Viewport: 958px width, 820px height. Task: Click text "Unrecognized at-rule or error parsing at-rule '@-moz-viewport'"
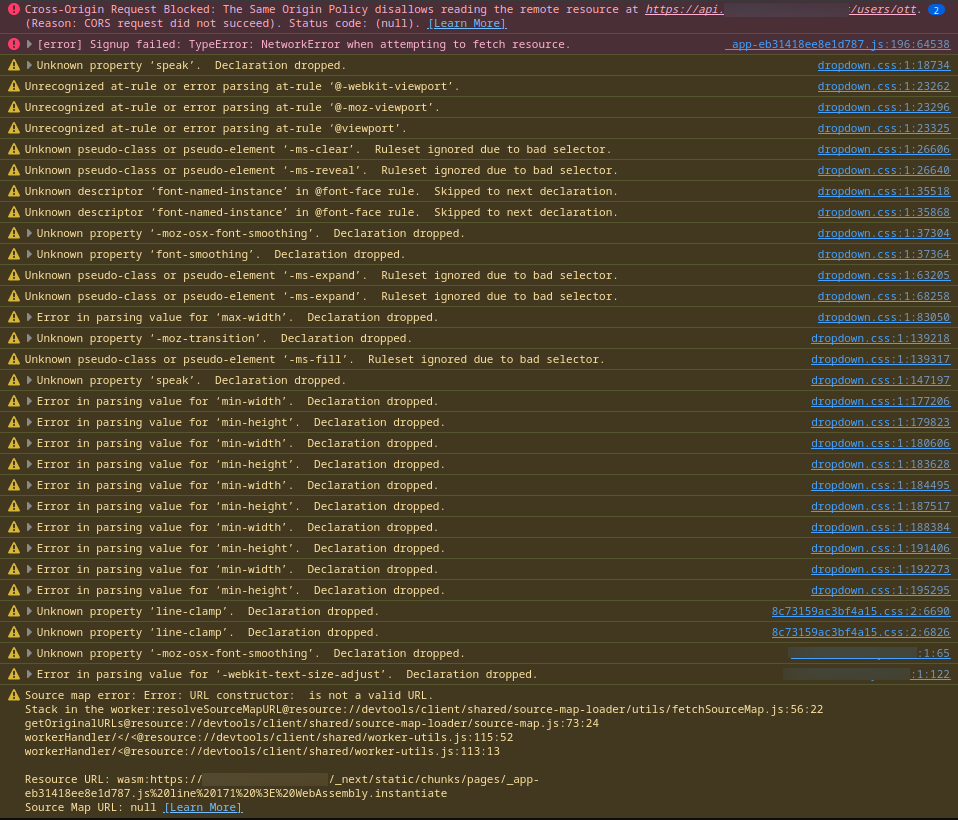[232, 108]
